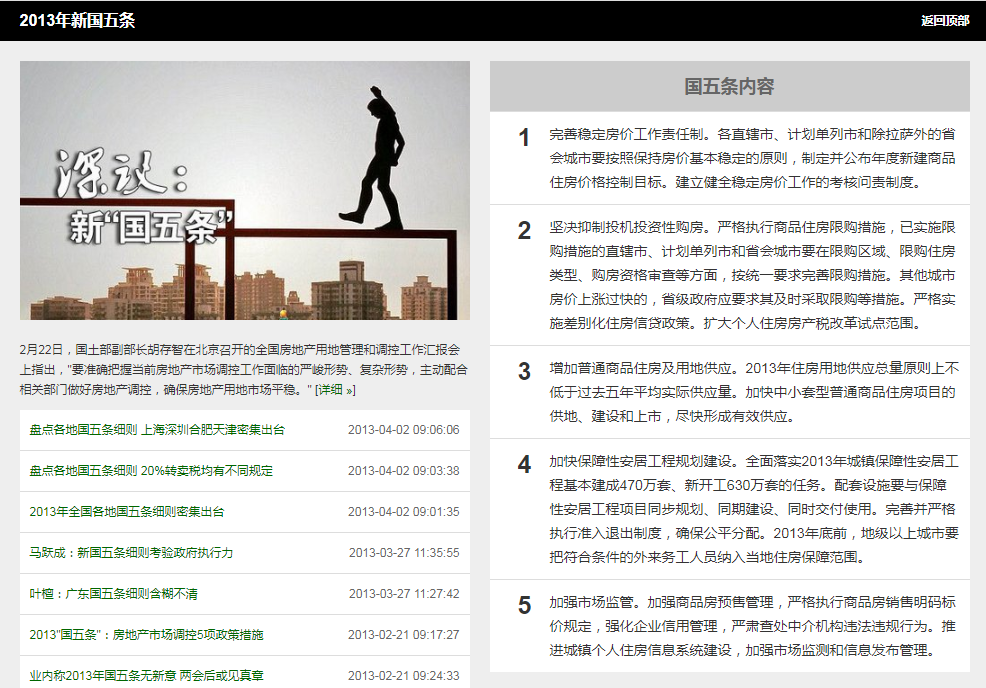This screenshot has height=688, width=986.
Task: Click number 3 badge beside 增加普通商品住房及用地供应
Action: (x=524, y=372)
